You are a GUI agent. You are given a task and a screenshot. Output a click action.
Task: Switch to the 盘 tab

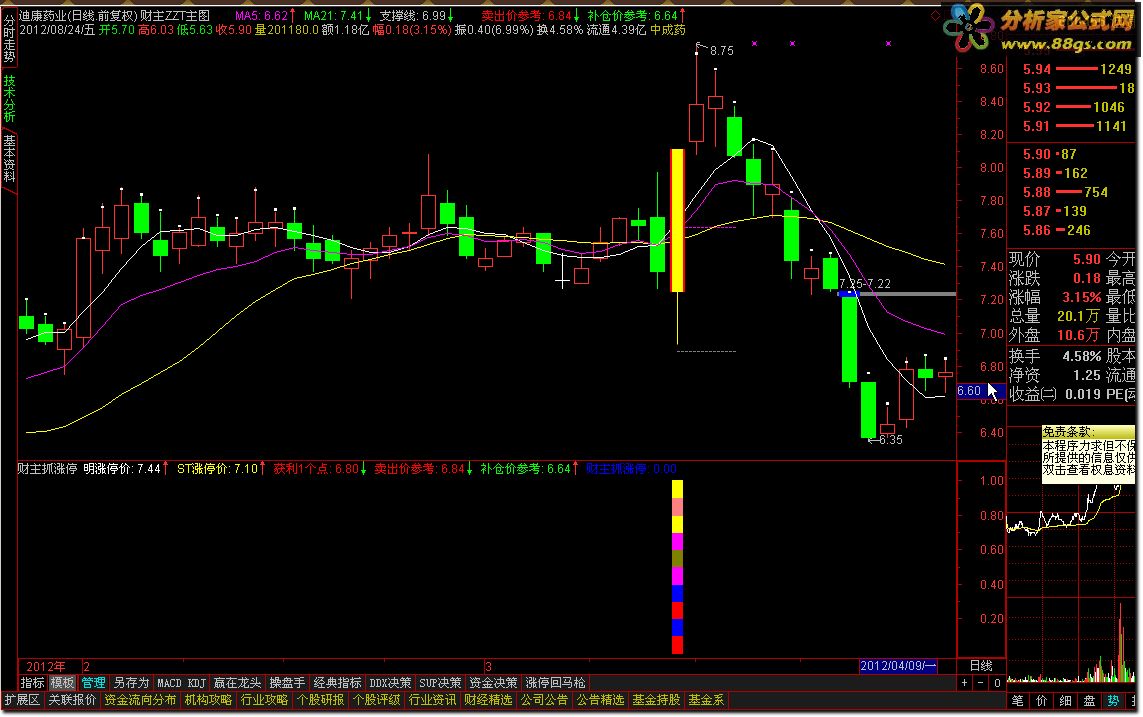click(1089, 700)
